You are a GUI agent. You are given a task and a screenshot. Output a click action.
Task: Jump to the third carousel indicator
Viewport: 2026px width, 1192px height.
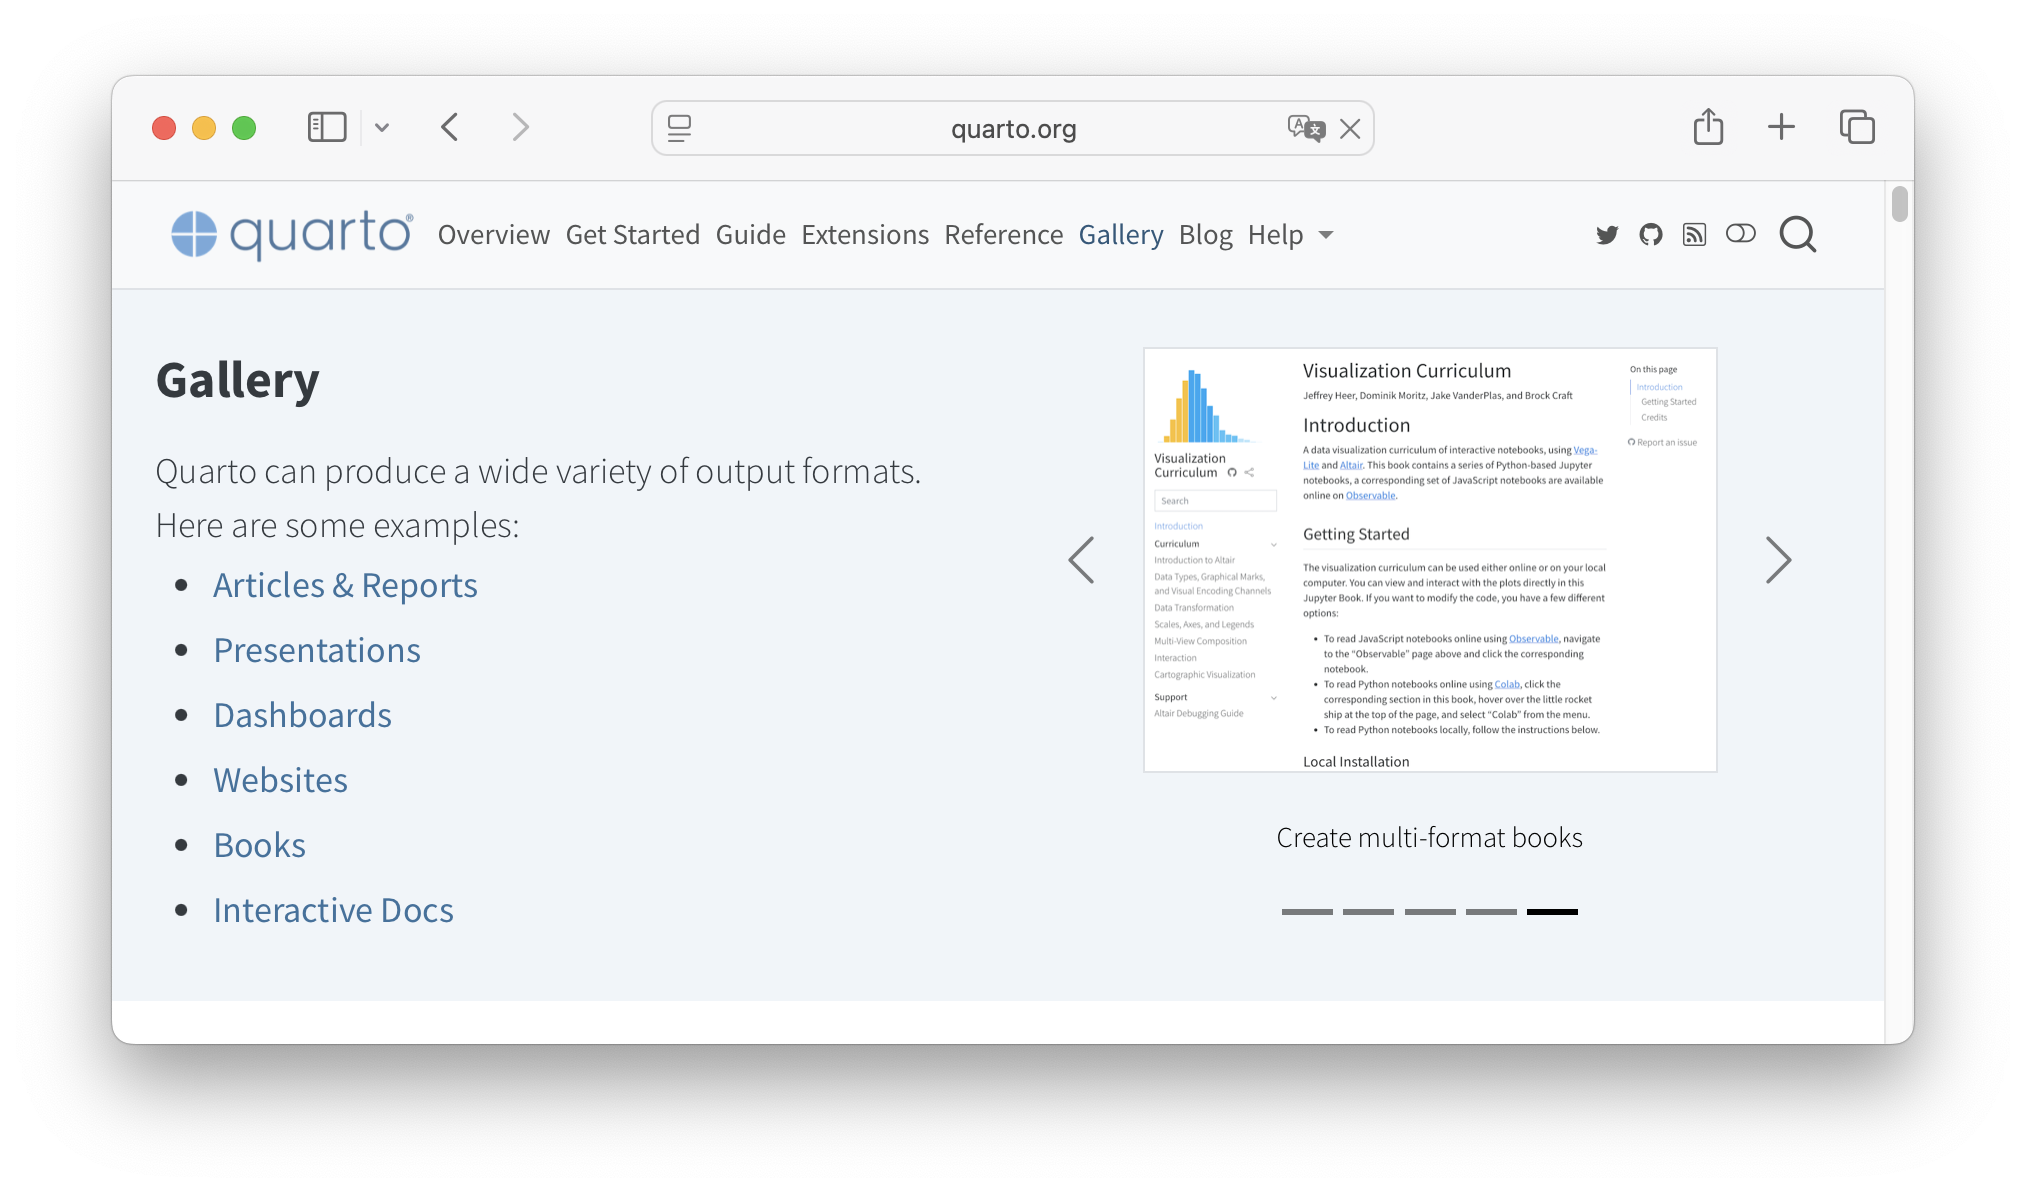tap(1430, 912)
